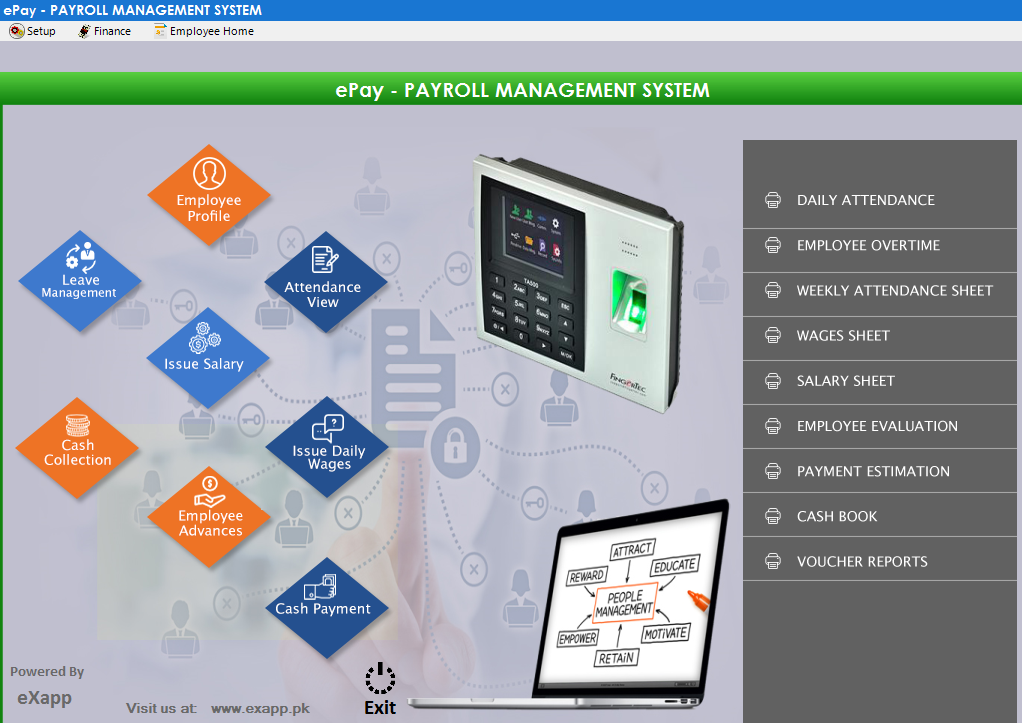Viewport: 1022px width, 723px height.
Task: Click printer icon beside Daily Attendance
Action: tap(773, 200)
